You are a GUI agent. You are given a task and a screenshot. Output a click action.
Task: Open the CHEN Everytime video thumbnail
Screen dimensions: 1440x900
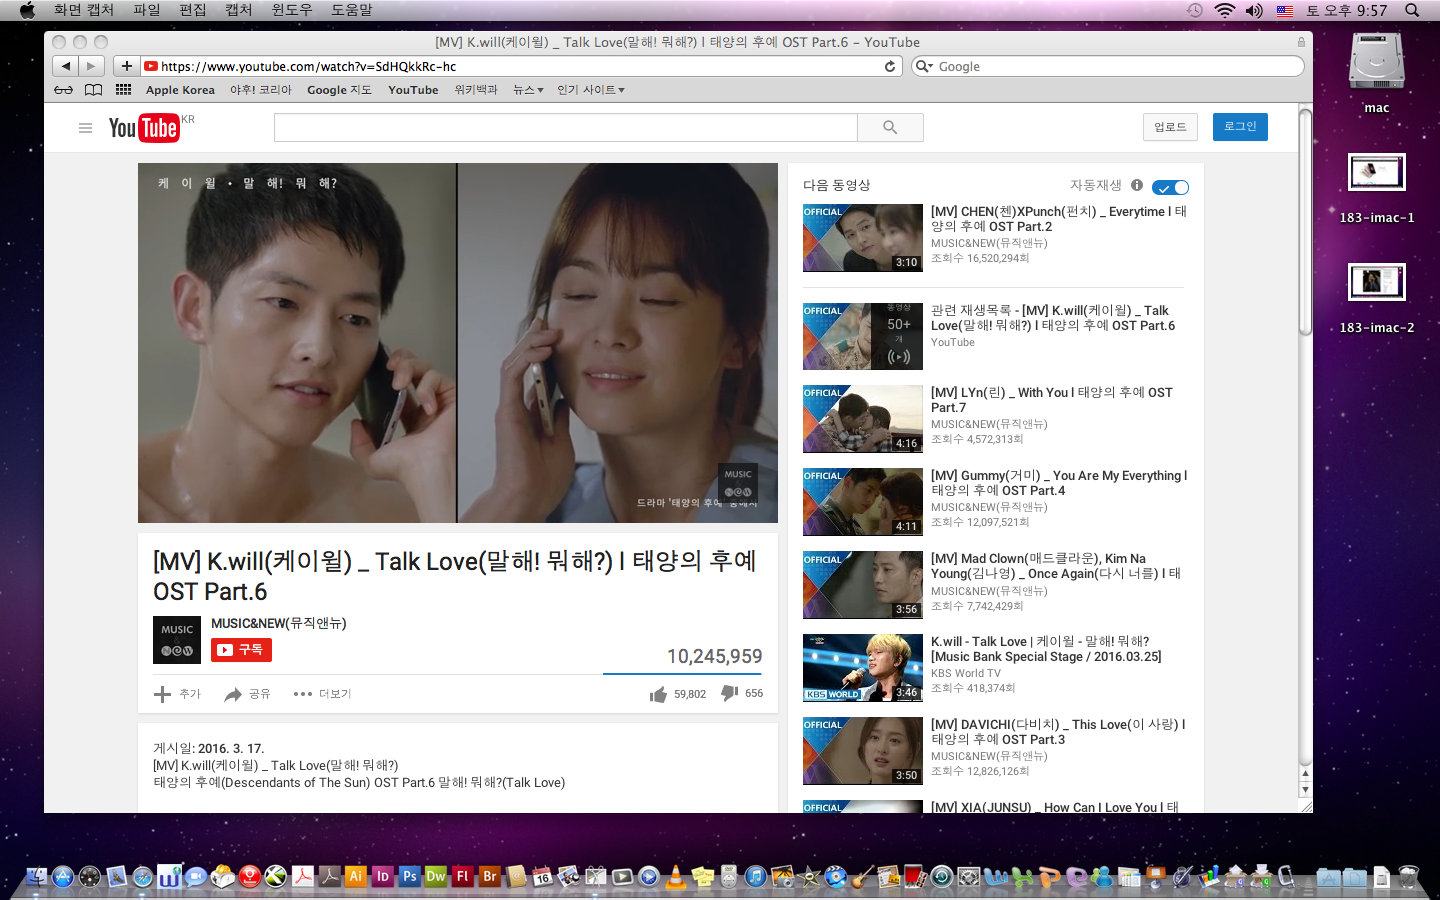862,238
